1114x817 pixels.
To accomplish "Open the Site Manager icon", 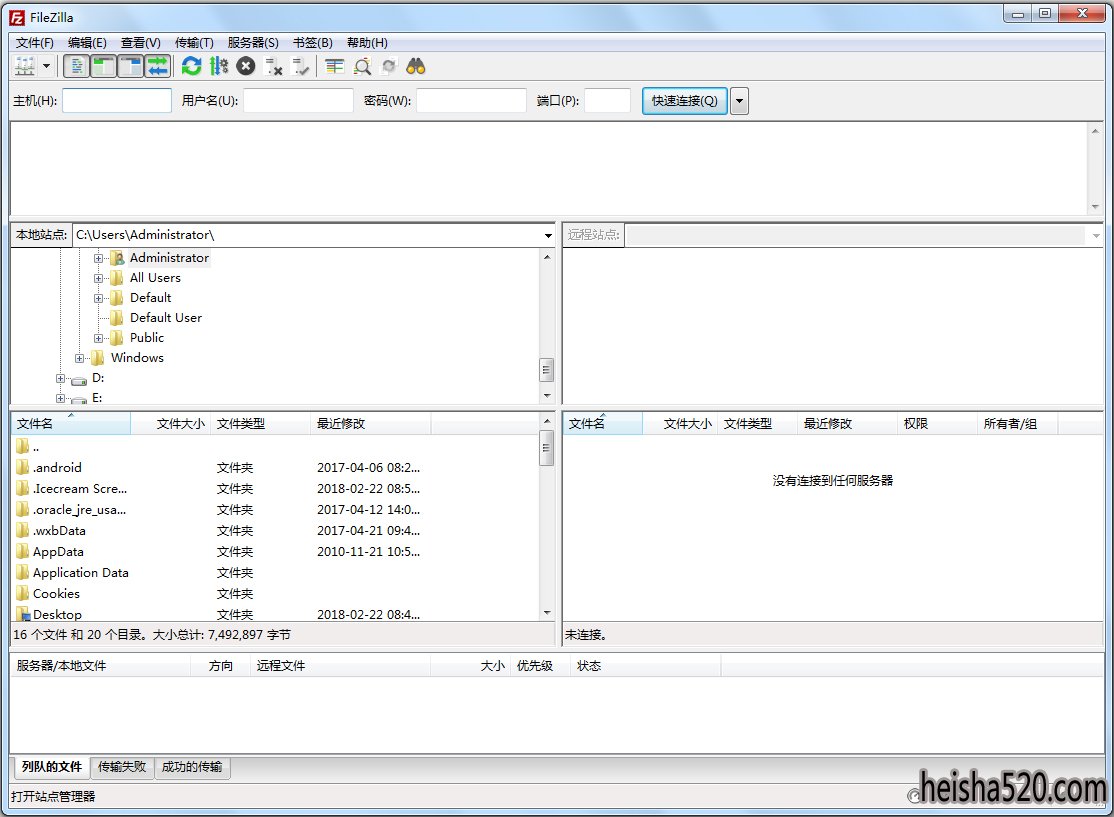I will (x=25, y=67).
